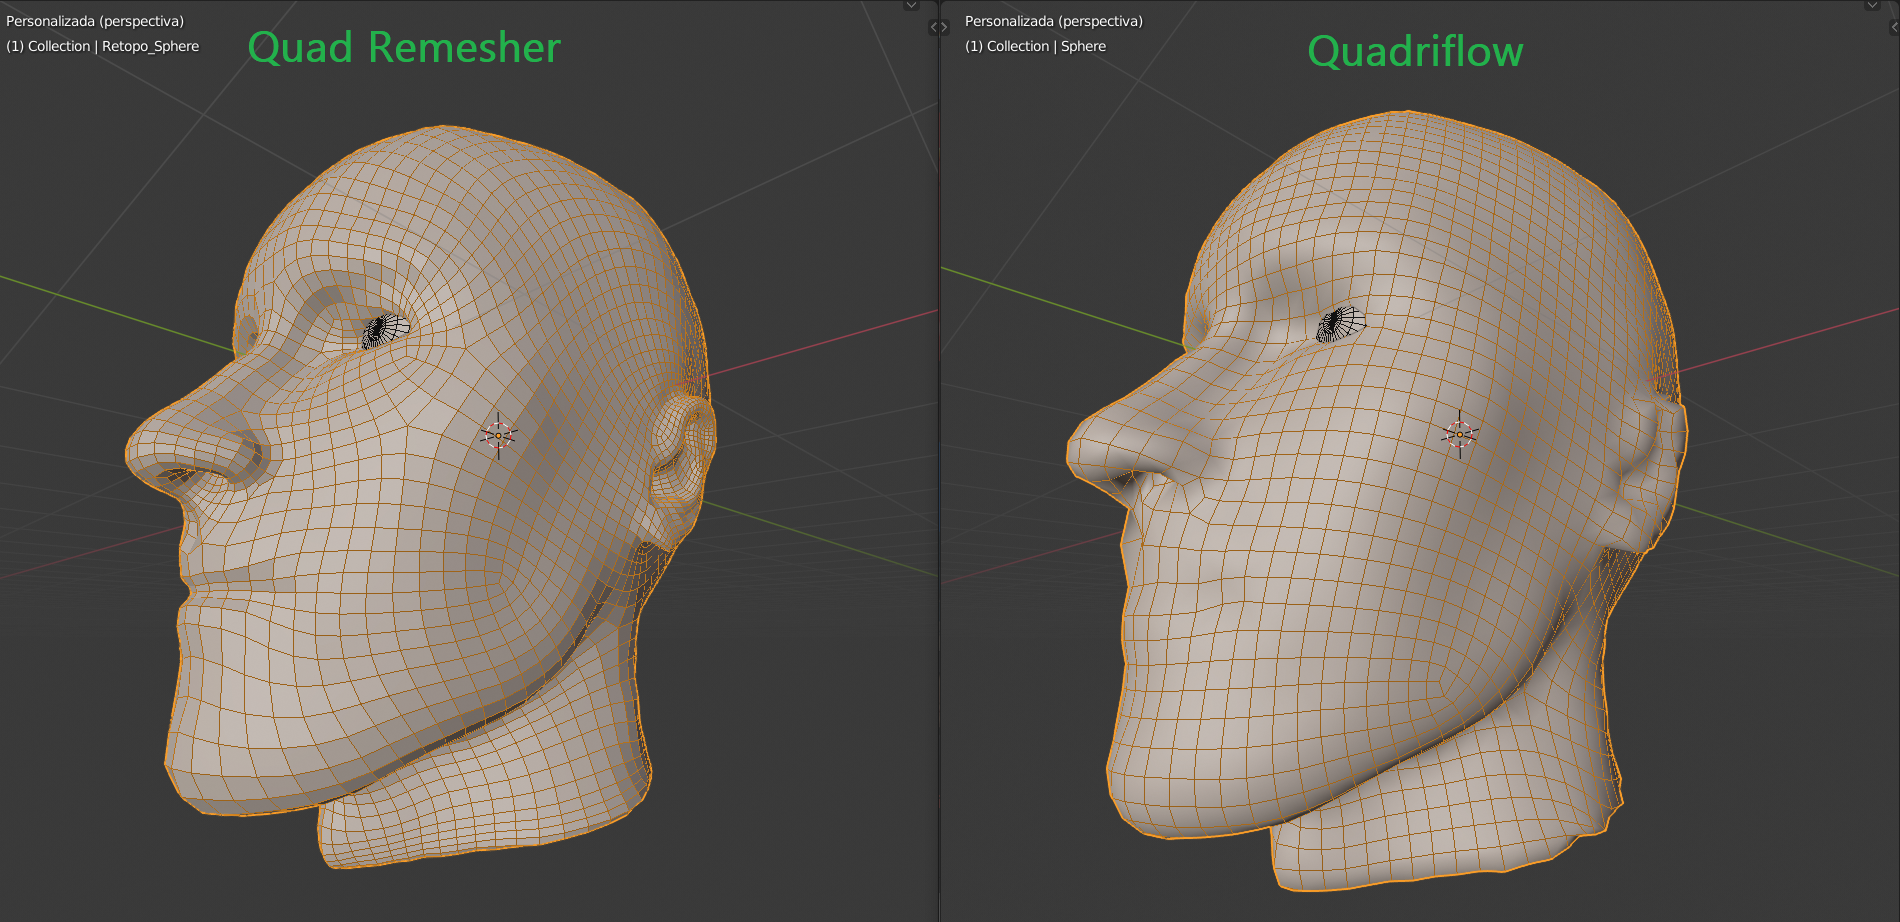Click the 3D cursor on the Quad Remesher head
This screenshot has height=922, width=1900.
pyautogui.click(x=498, y=435)
